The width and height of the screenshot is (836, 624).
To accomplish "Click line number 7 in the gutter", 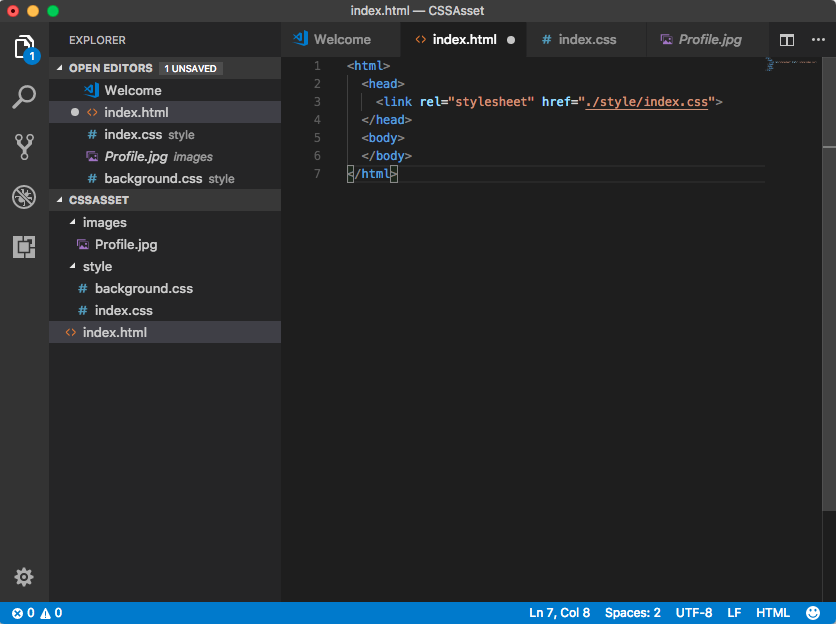I will [317, 173].
